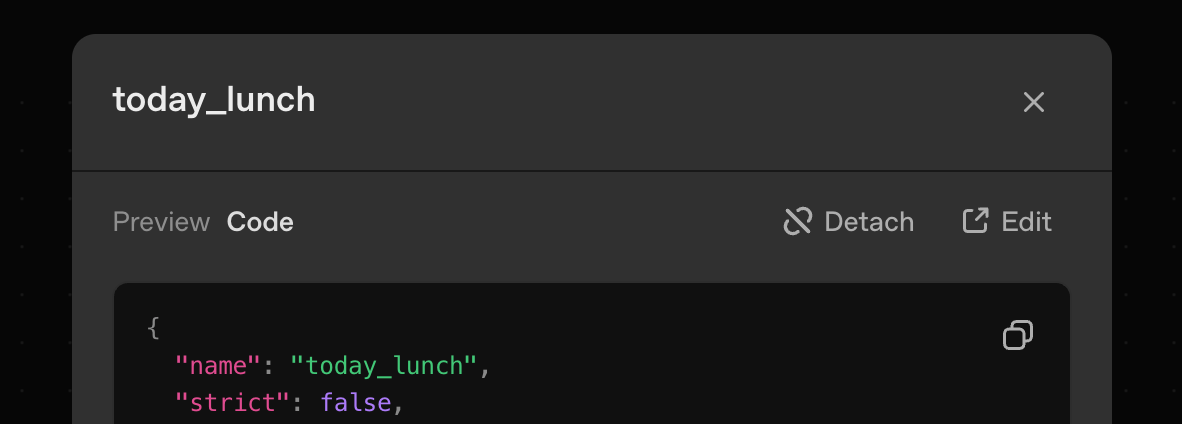The image size is (1182, 424).
Task: Click the colon after the "name" key
Action: (x=268, y=367)
